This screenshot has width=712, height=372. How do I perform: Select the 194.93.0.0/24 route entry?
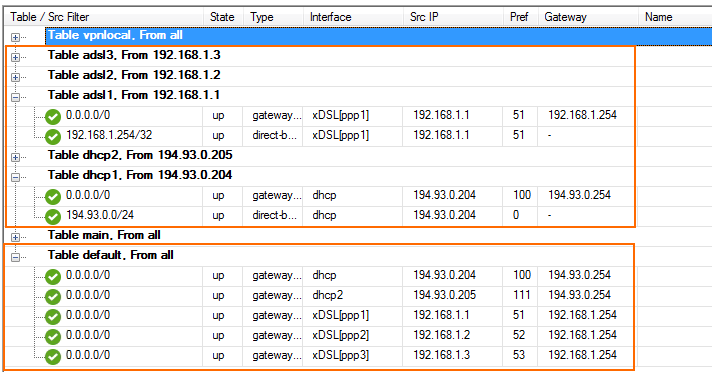pos(100,215)
